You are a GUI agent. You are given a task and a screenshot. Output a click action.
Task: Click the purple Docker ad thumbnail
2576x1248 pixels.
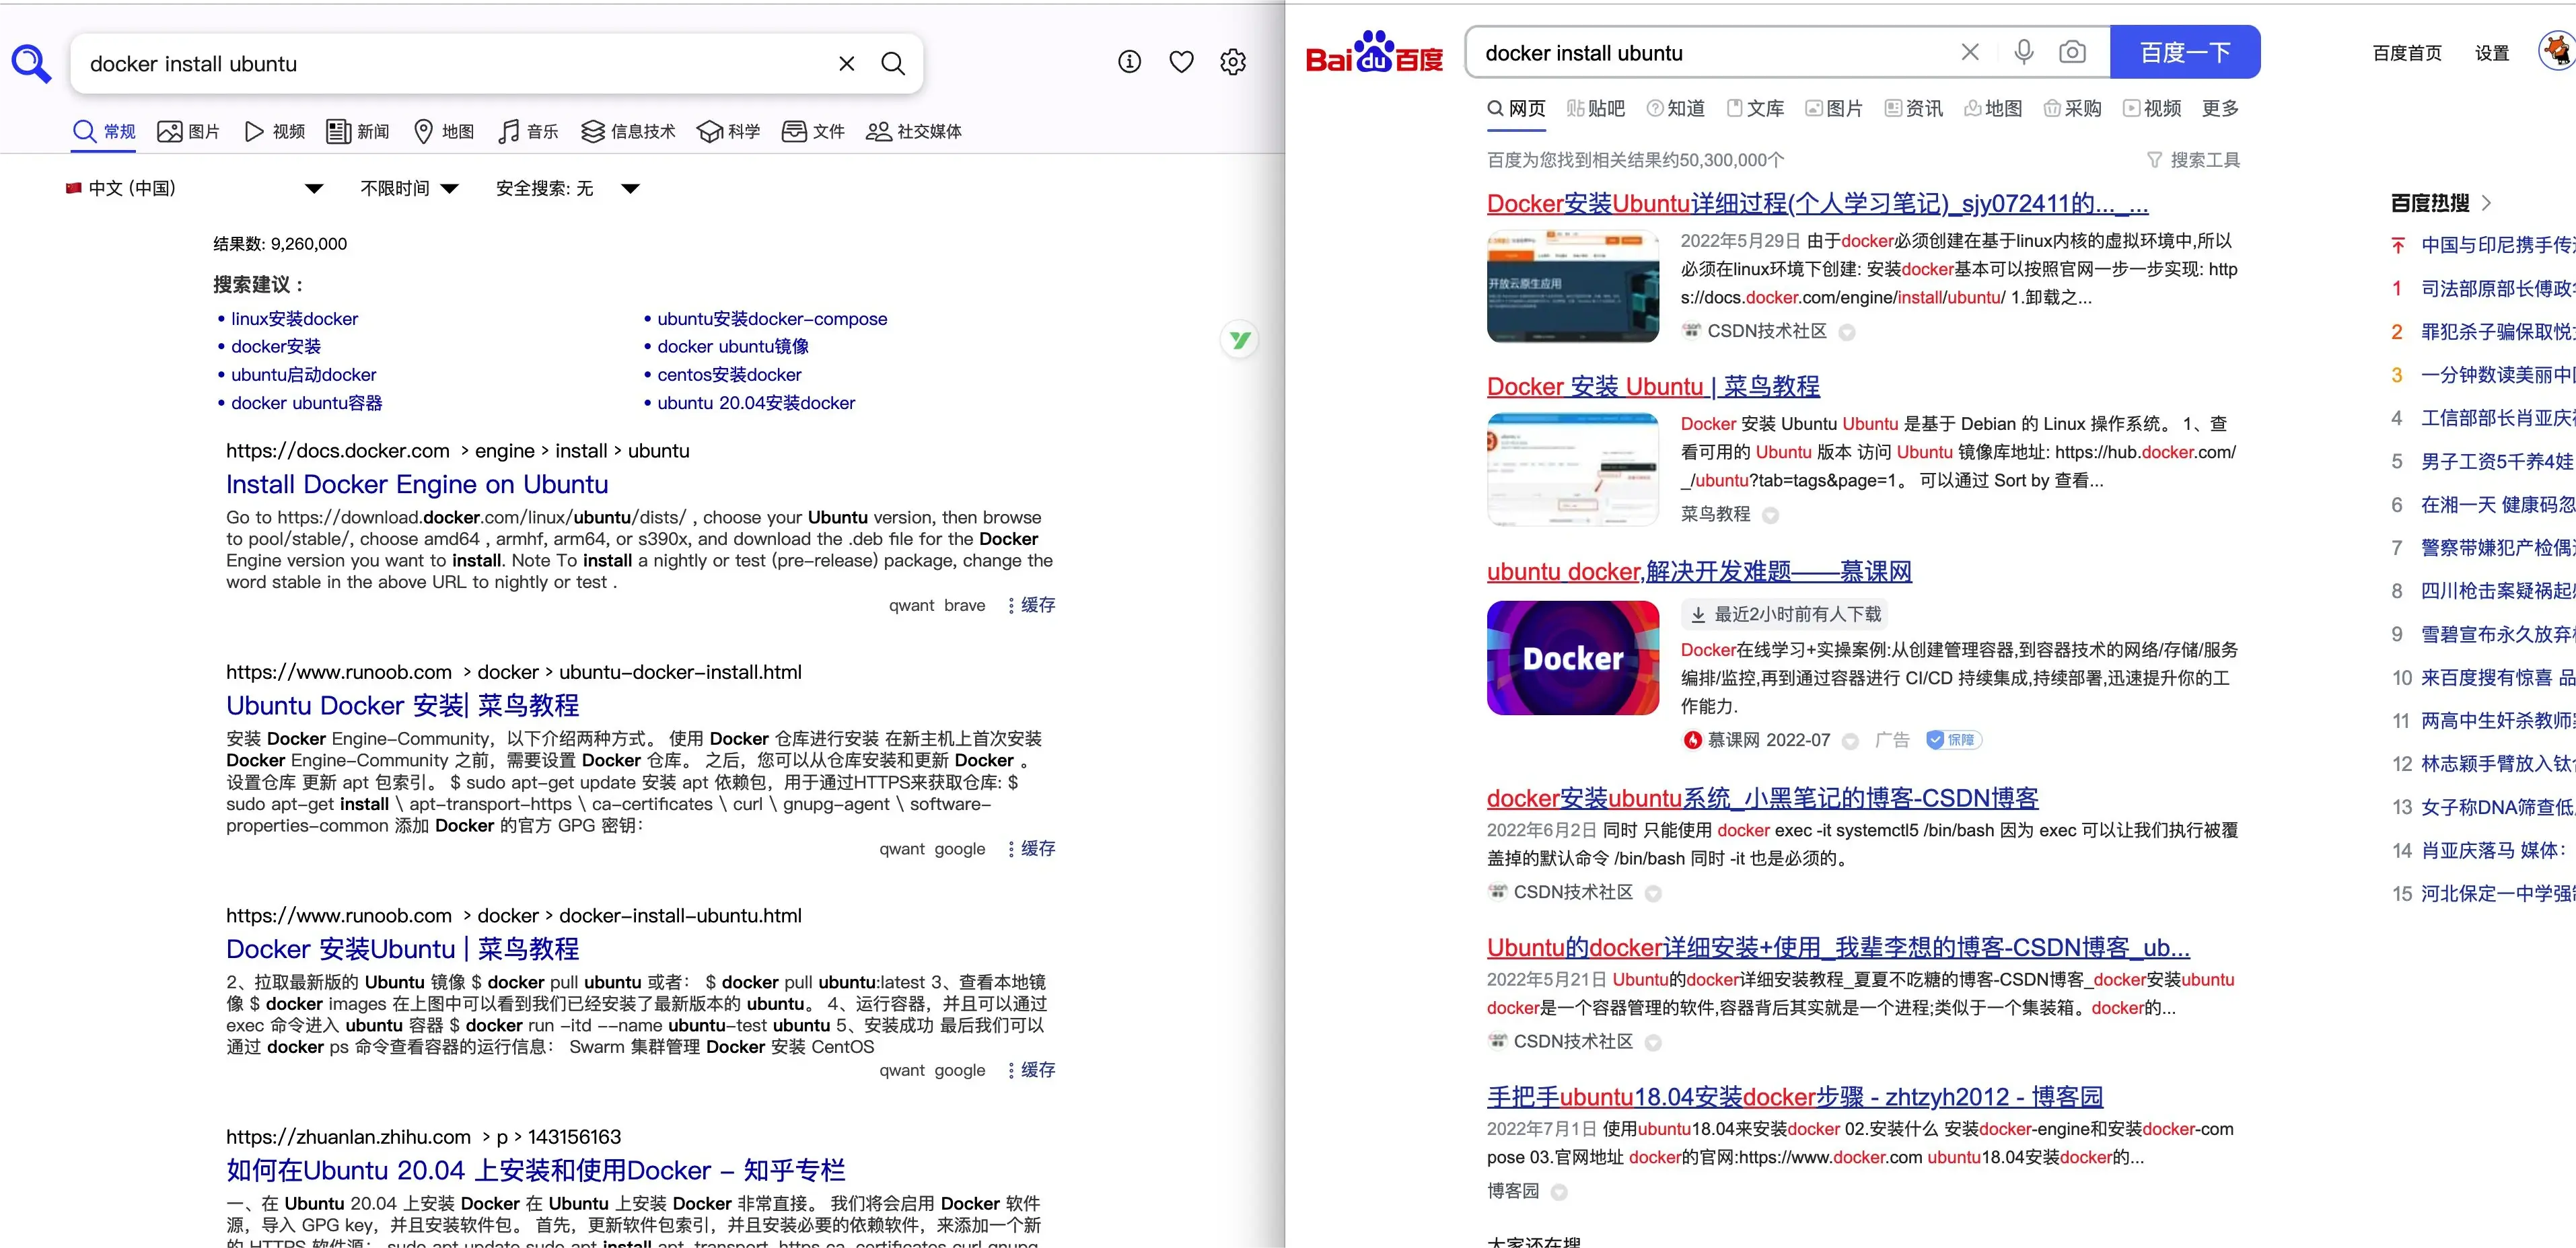pos(1572,658)
